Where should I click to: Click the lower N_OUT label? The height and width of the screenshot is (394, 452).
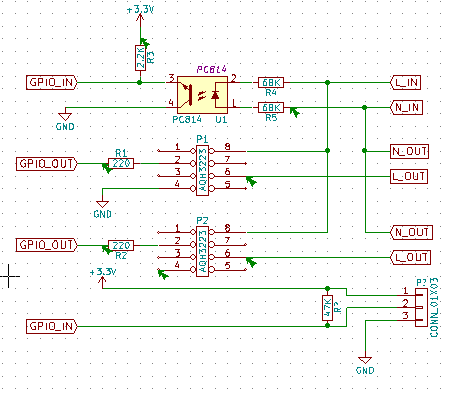pos(411,232)
